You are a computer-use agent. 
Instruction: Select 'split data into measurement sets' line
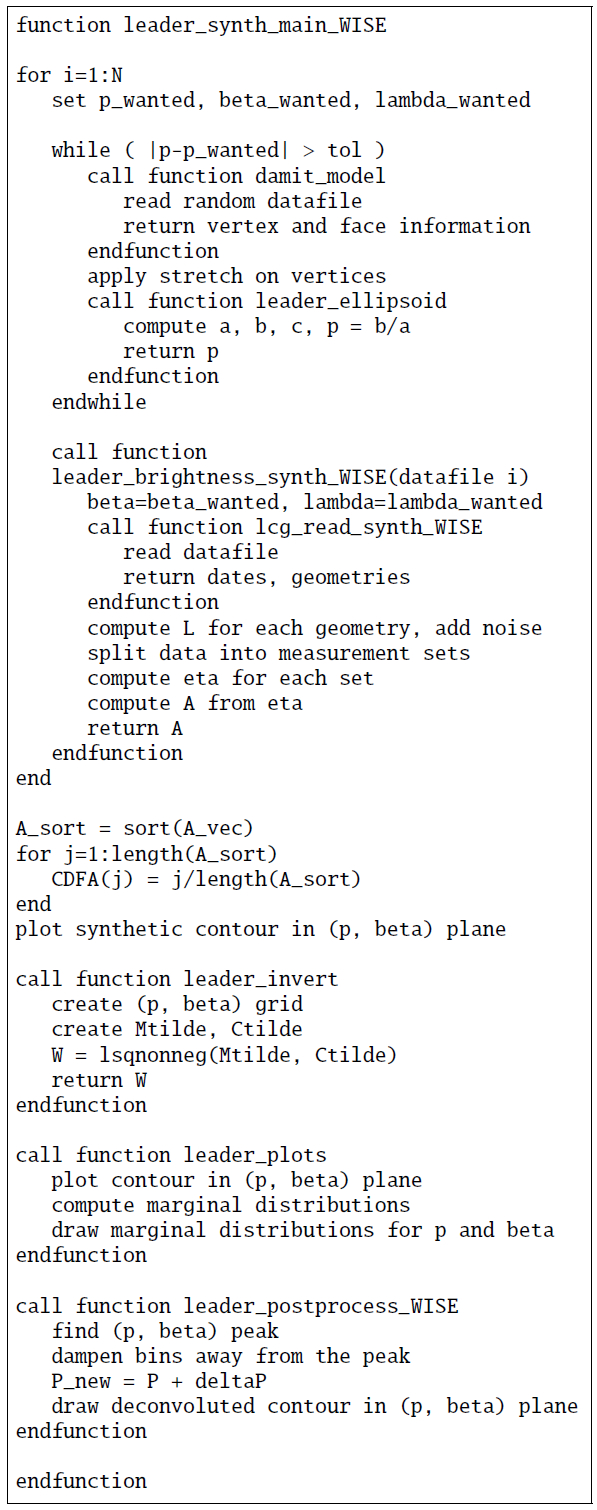coord(279,653)
